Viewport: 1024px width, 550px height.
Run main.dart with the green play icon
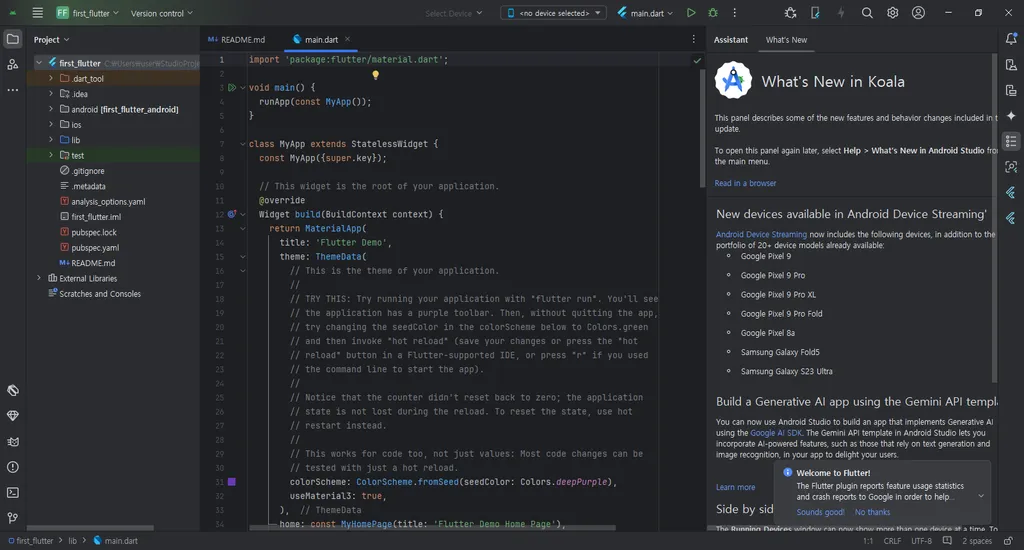coord(691,13)
